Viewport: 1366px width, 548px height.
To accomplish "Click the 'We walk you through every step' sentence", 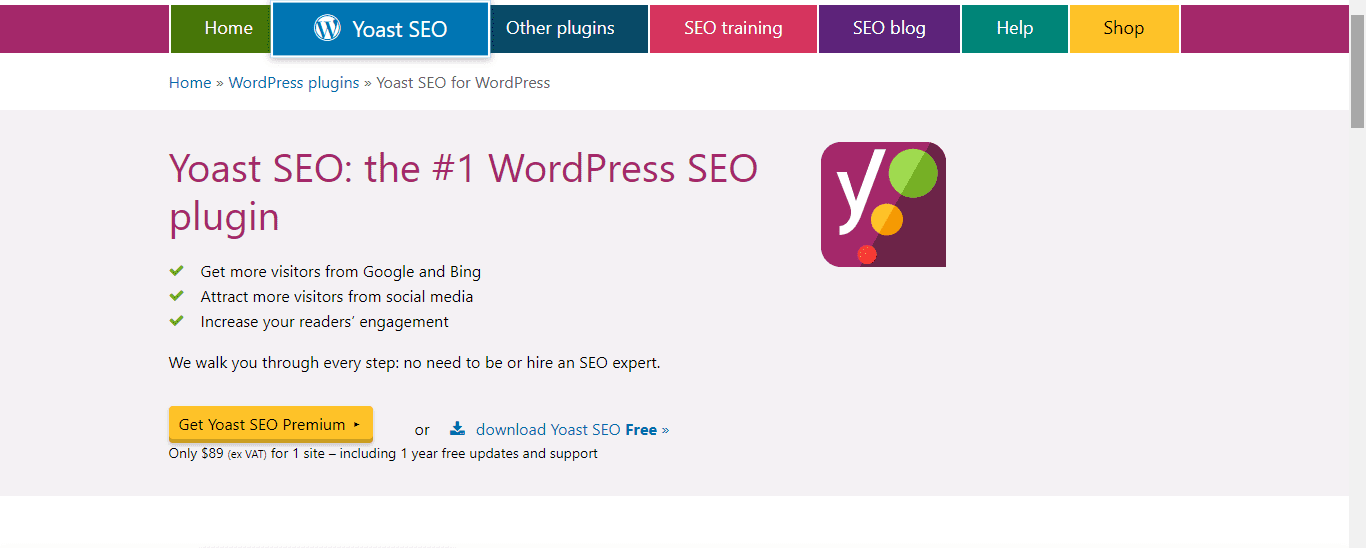I will 415,363.
